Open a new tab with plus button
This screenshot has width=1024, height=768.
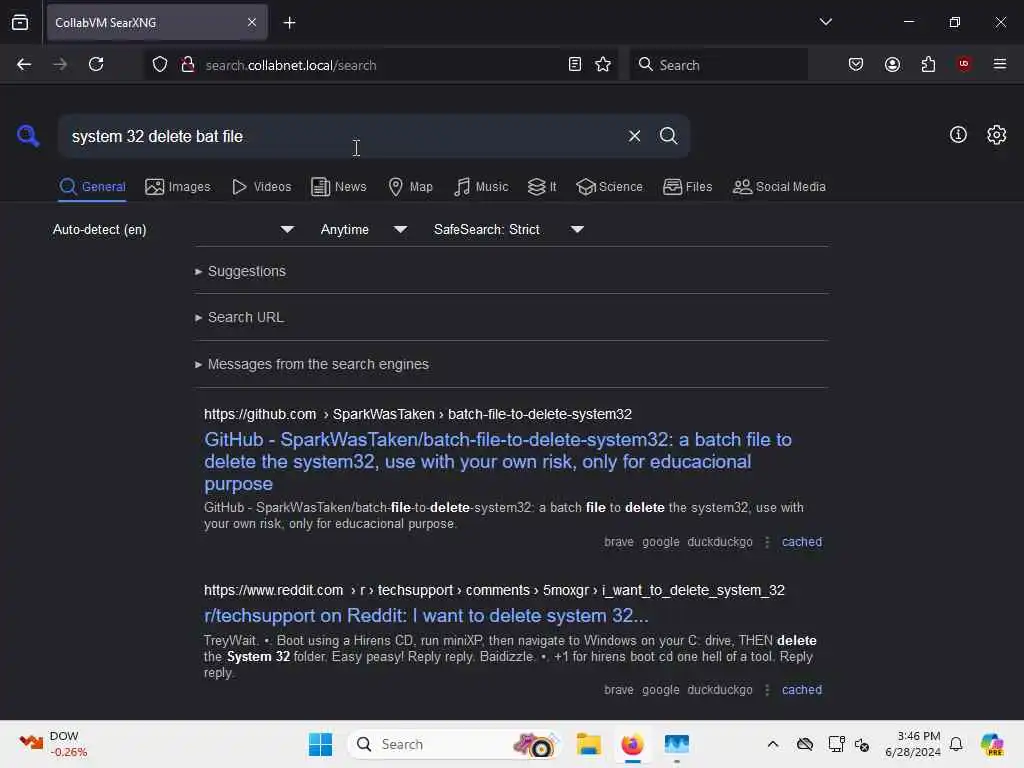(x=289, y=23)
